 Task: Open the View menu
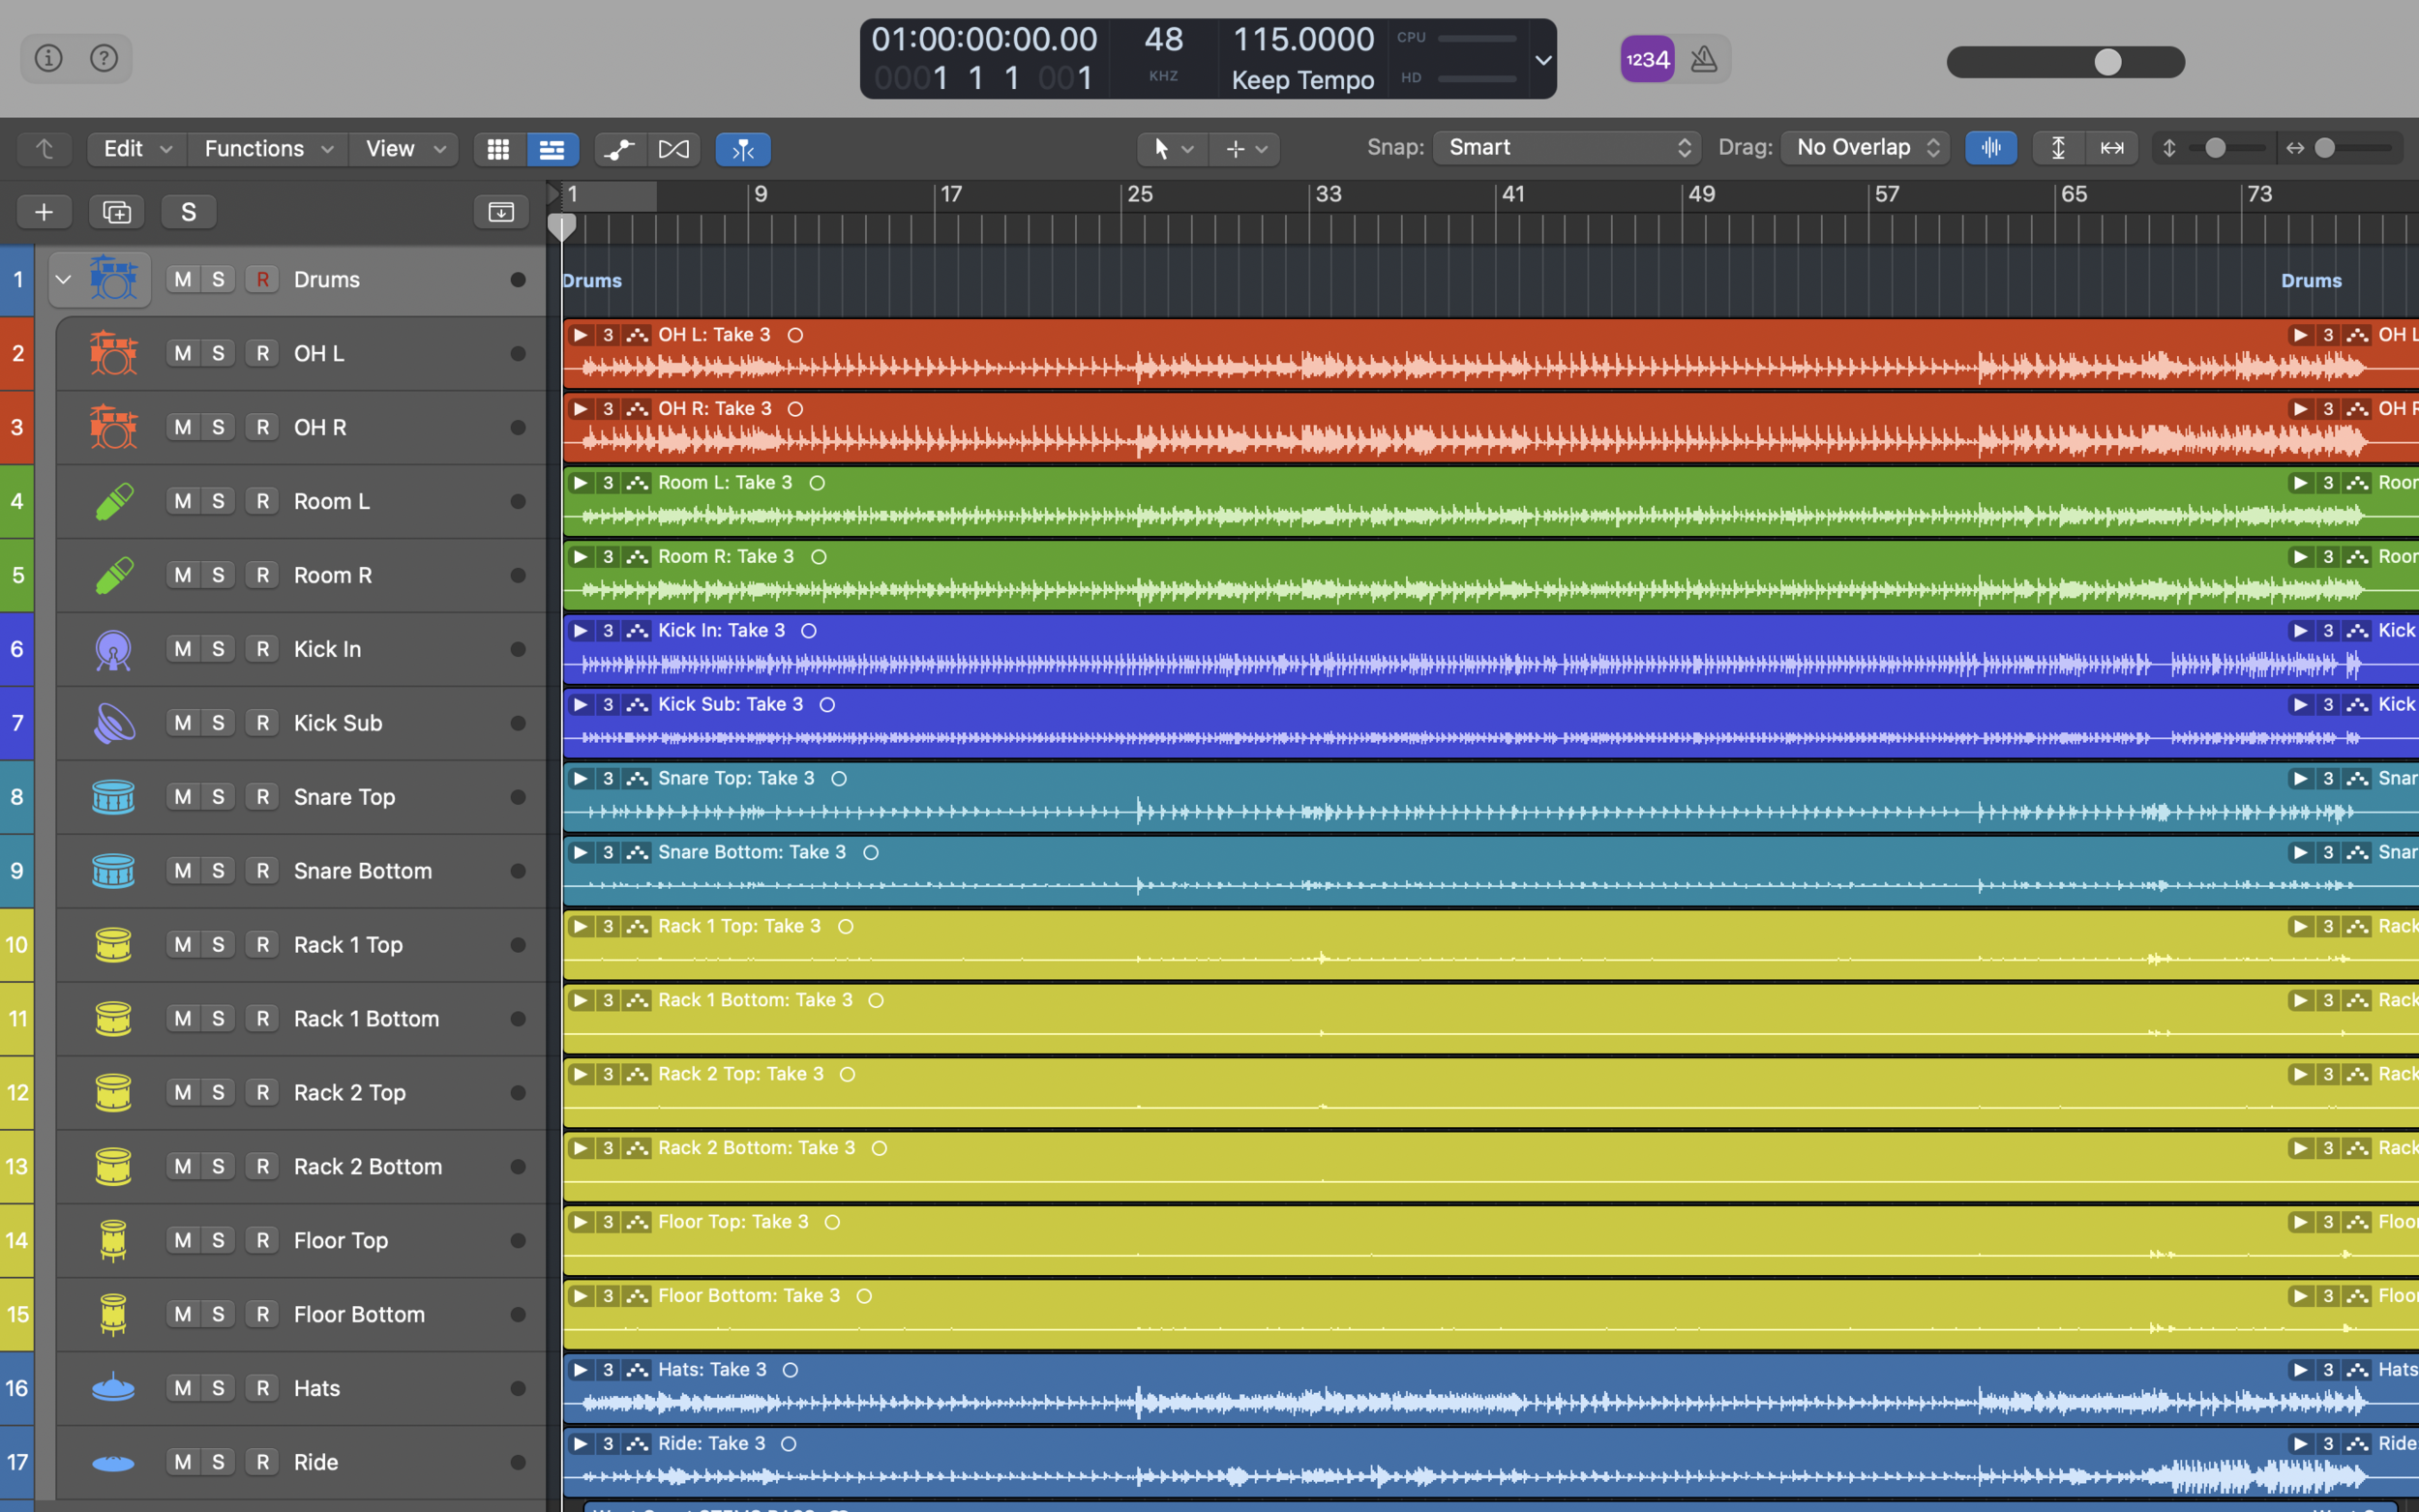[x=390, y=148]
